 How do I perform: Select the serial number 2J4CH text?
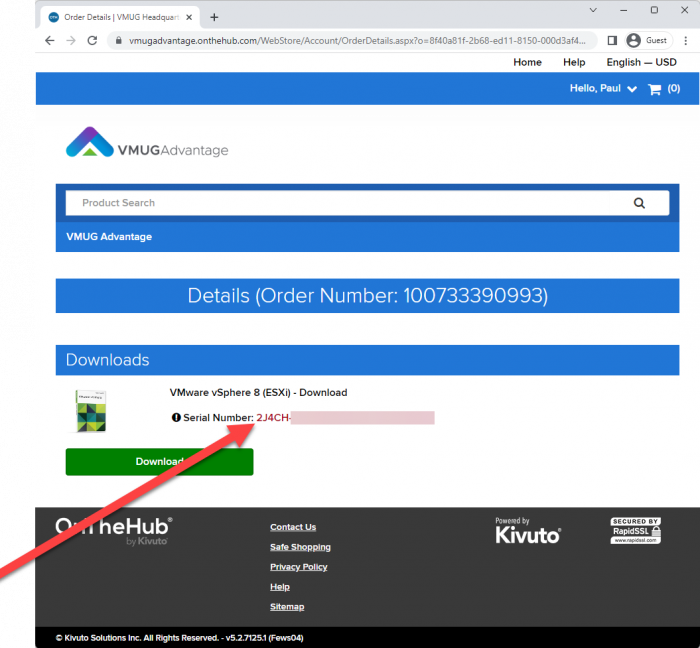(x=273, y=418)
